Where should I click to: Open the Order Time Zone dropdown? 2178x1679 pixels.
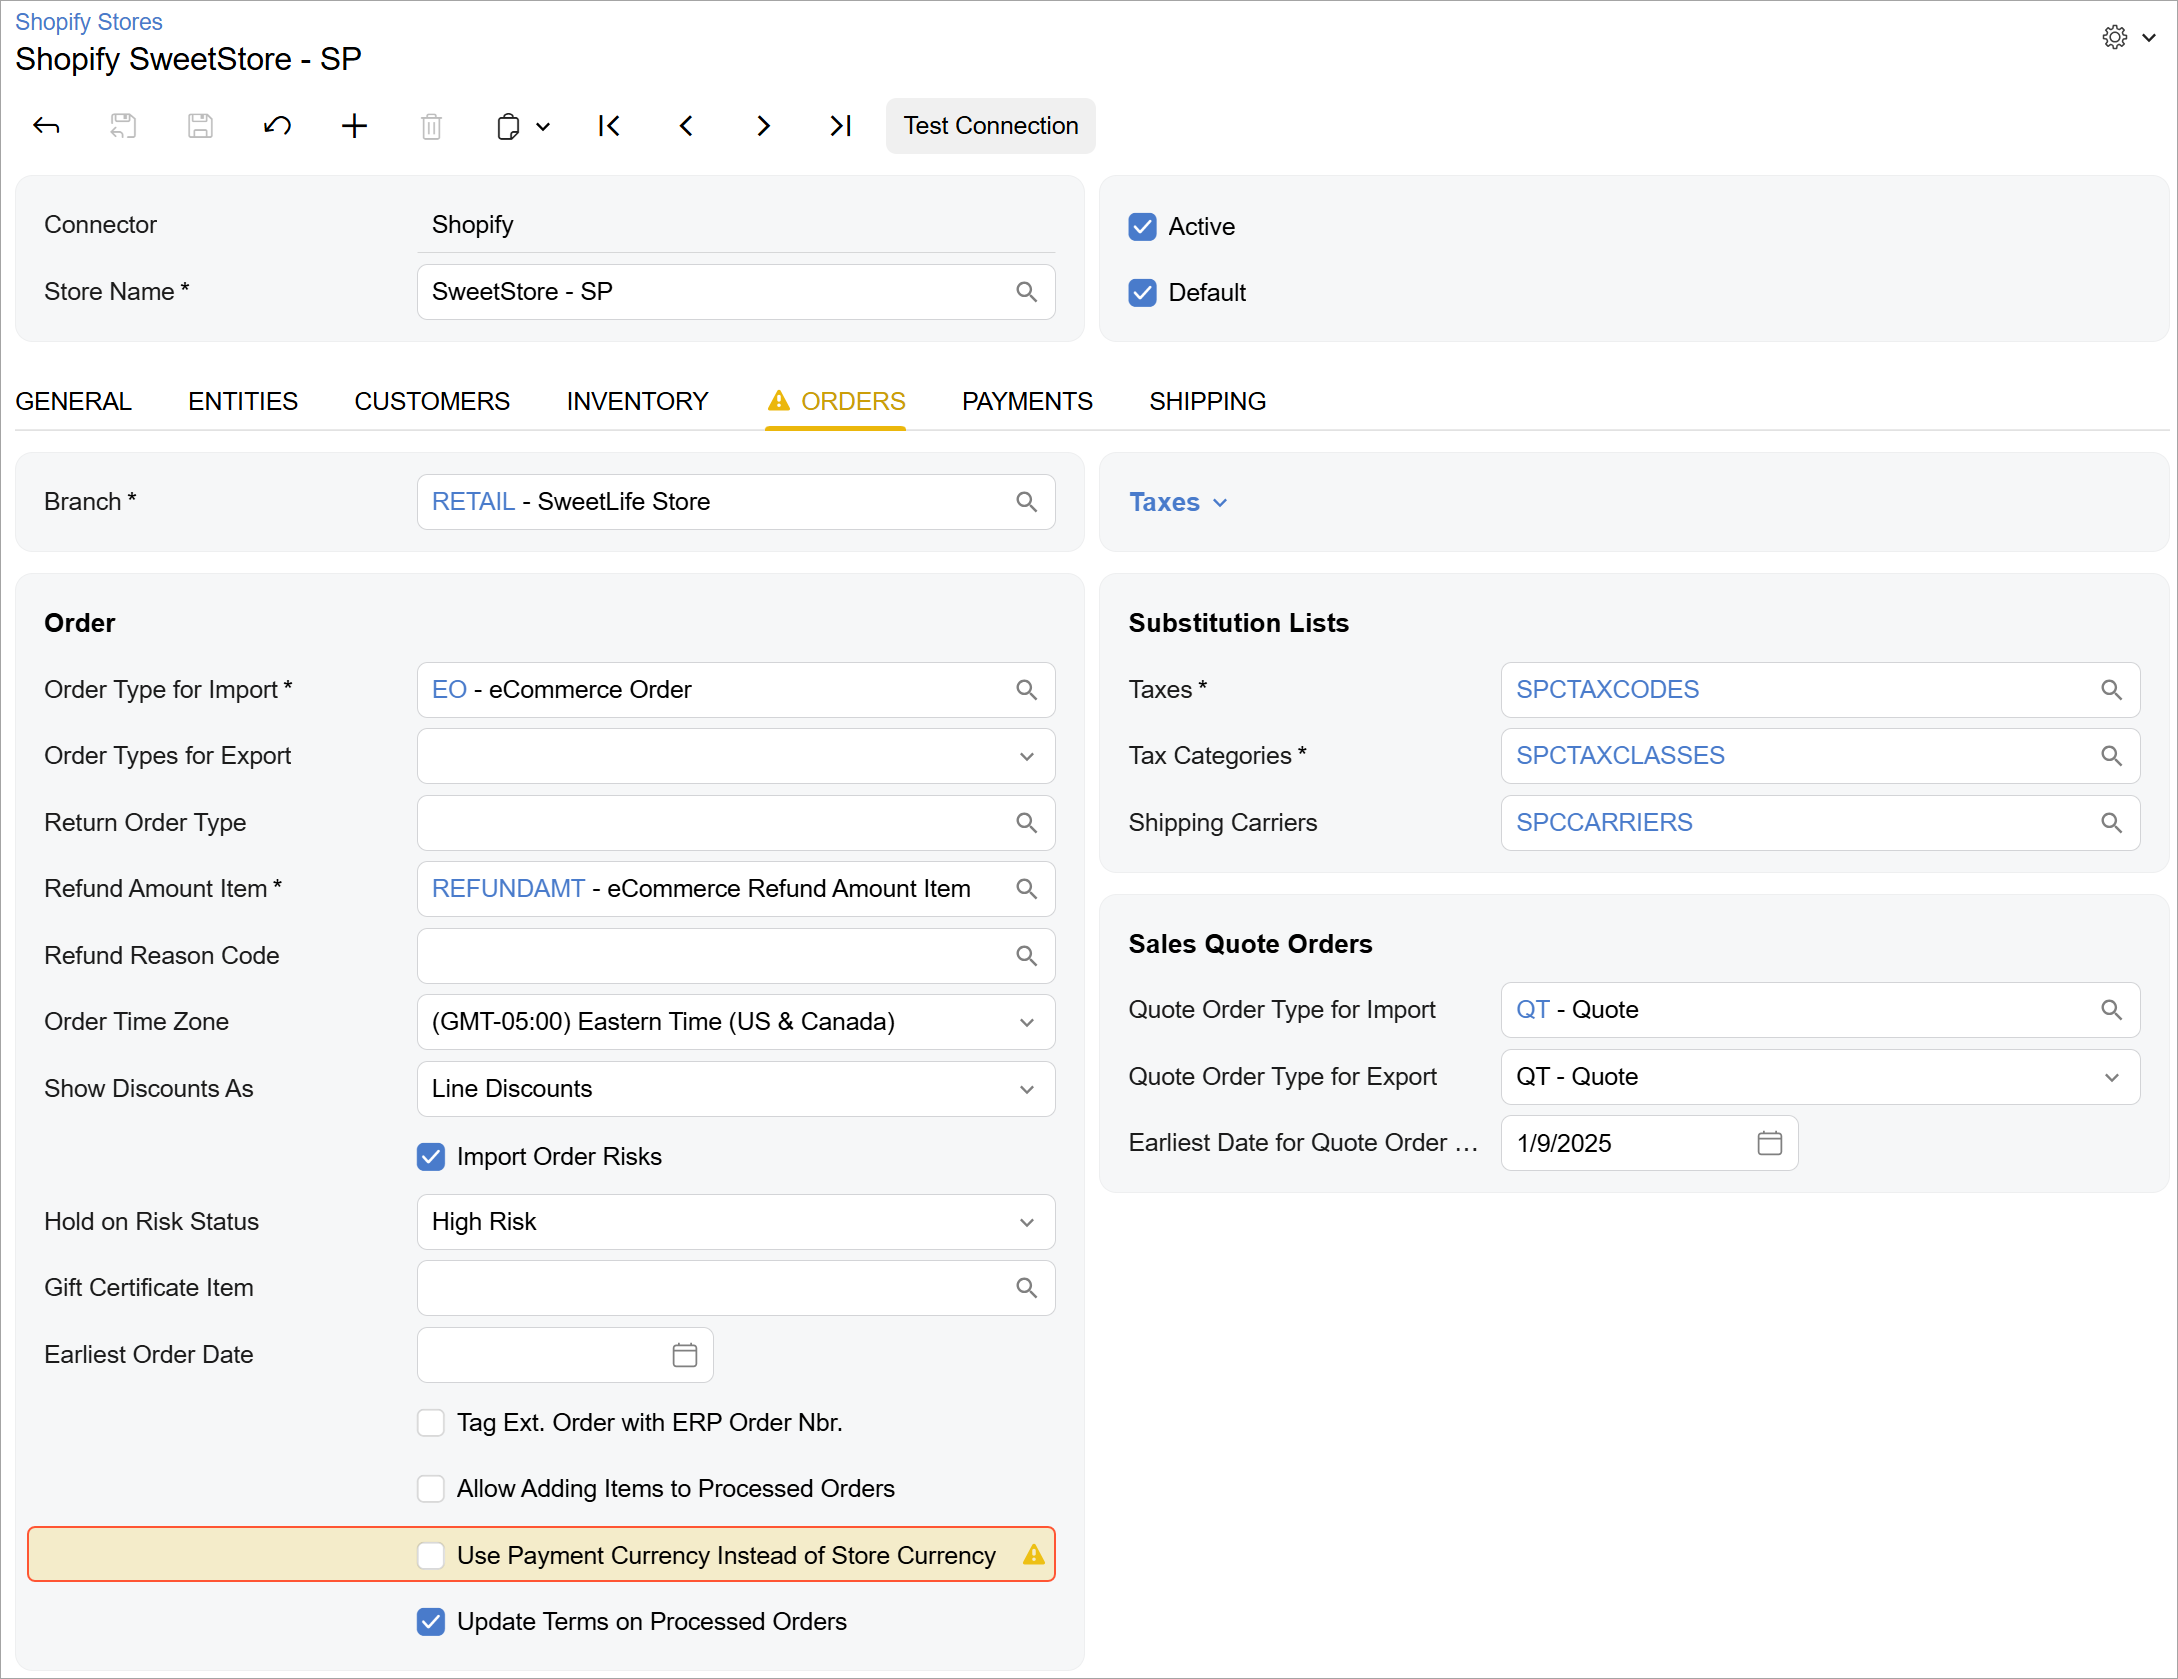click(x=1026, y=1023)
